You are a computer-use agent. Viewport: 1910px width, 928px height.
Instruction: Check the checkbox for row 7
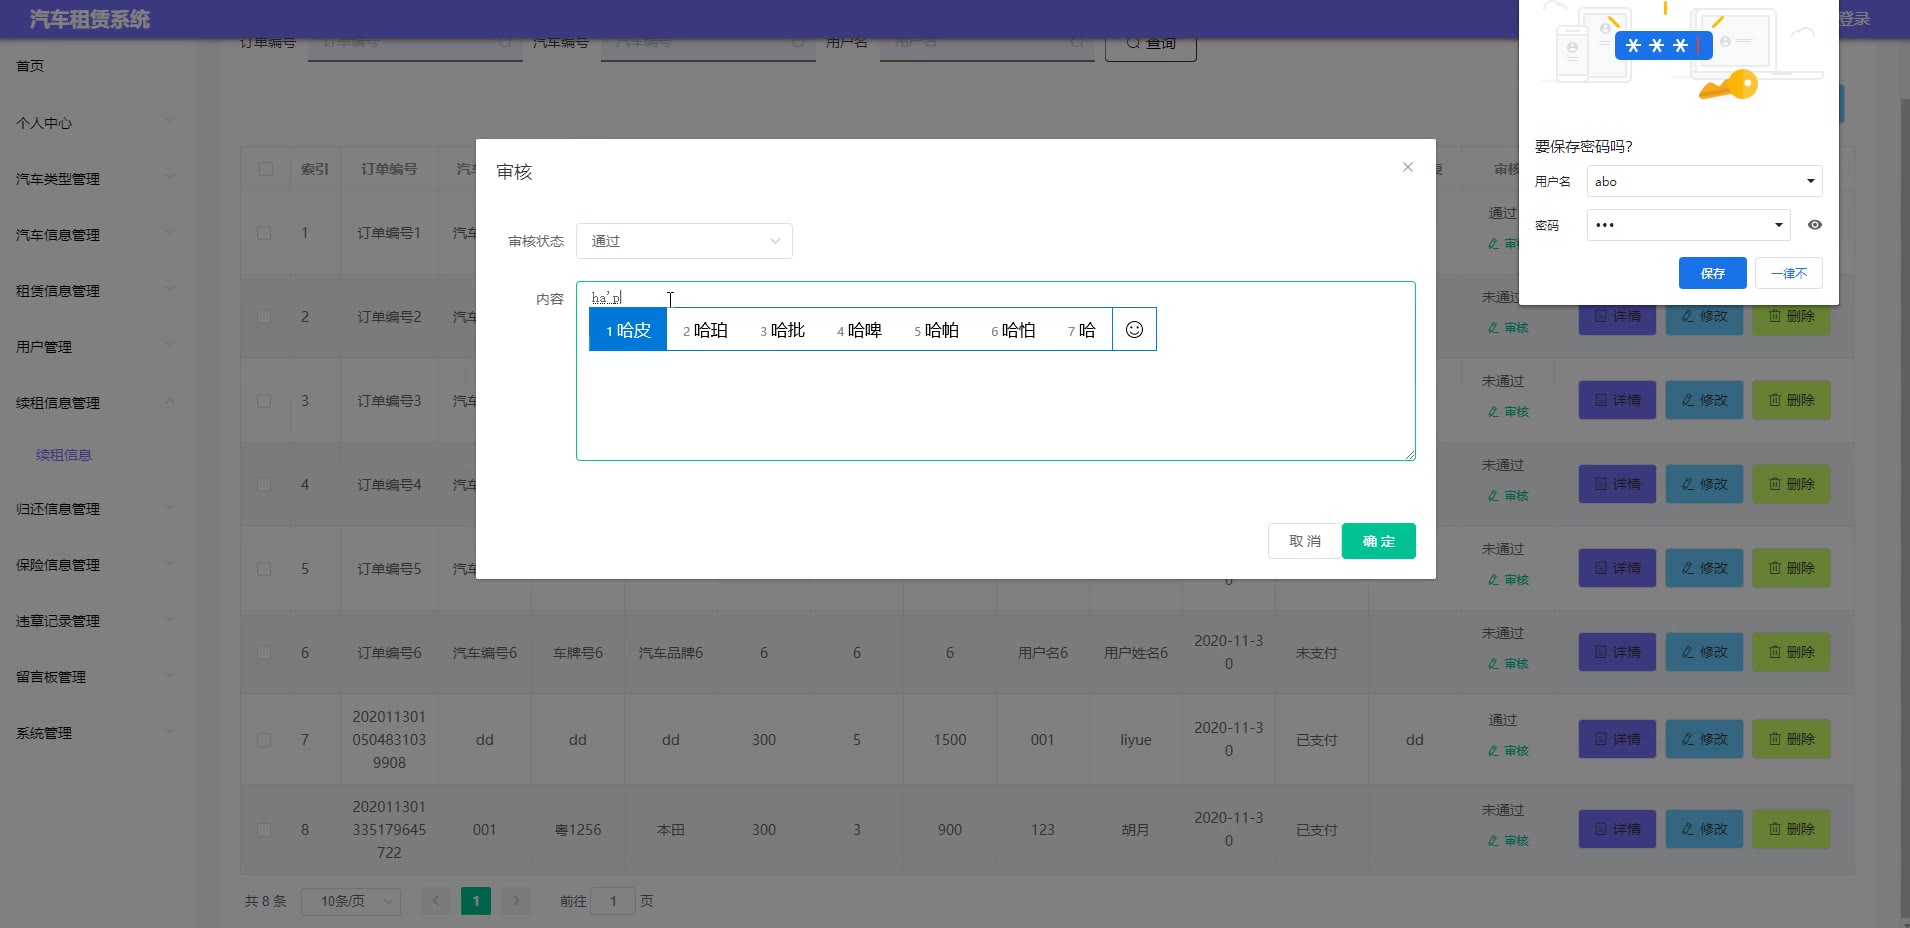[x=264, y=740]
